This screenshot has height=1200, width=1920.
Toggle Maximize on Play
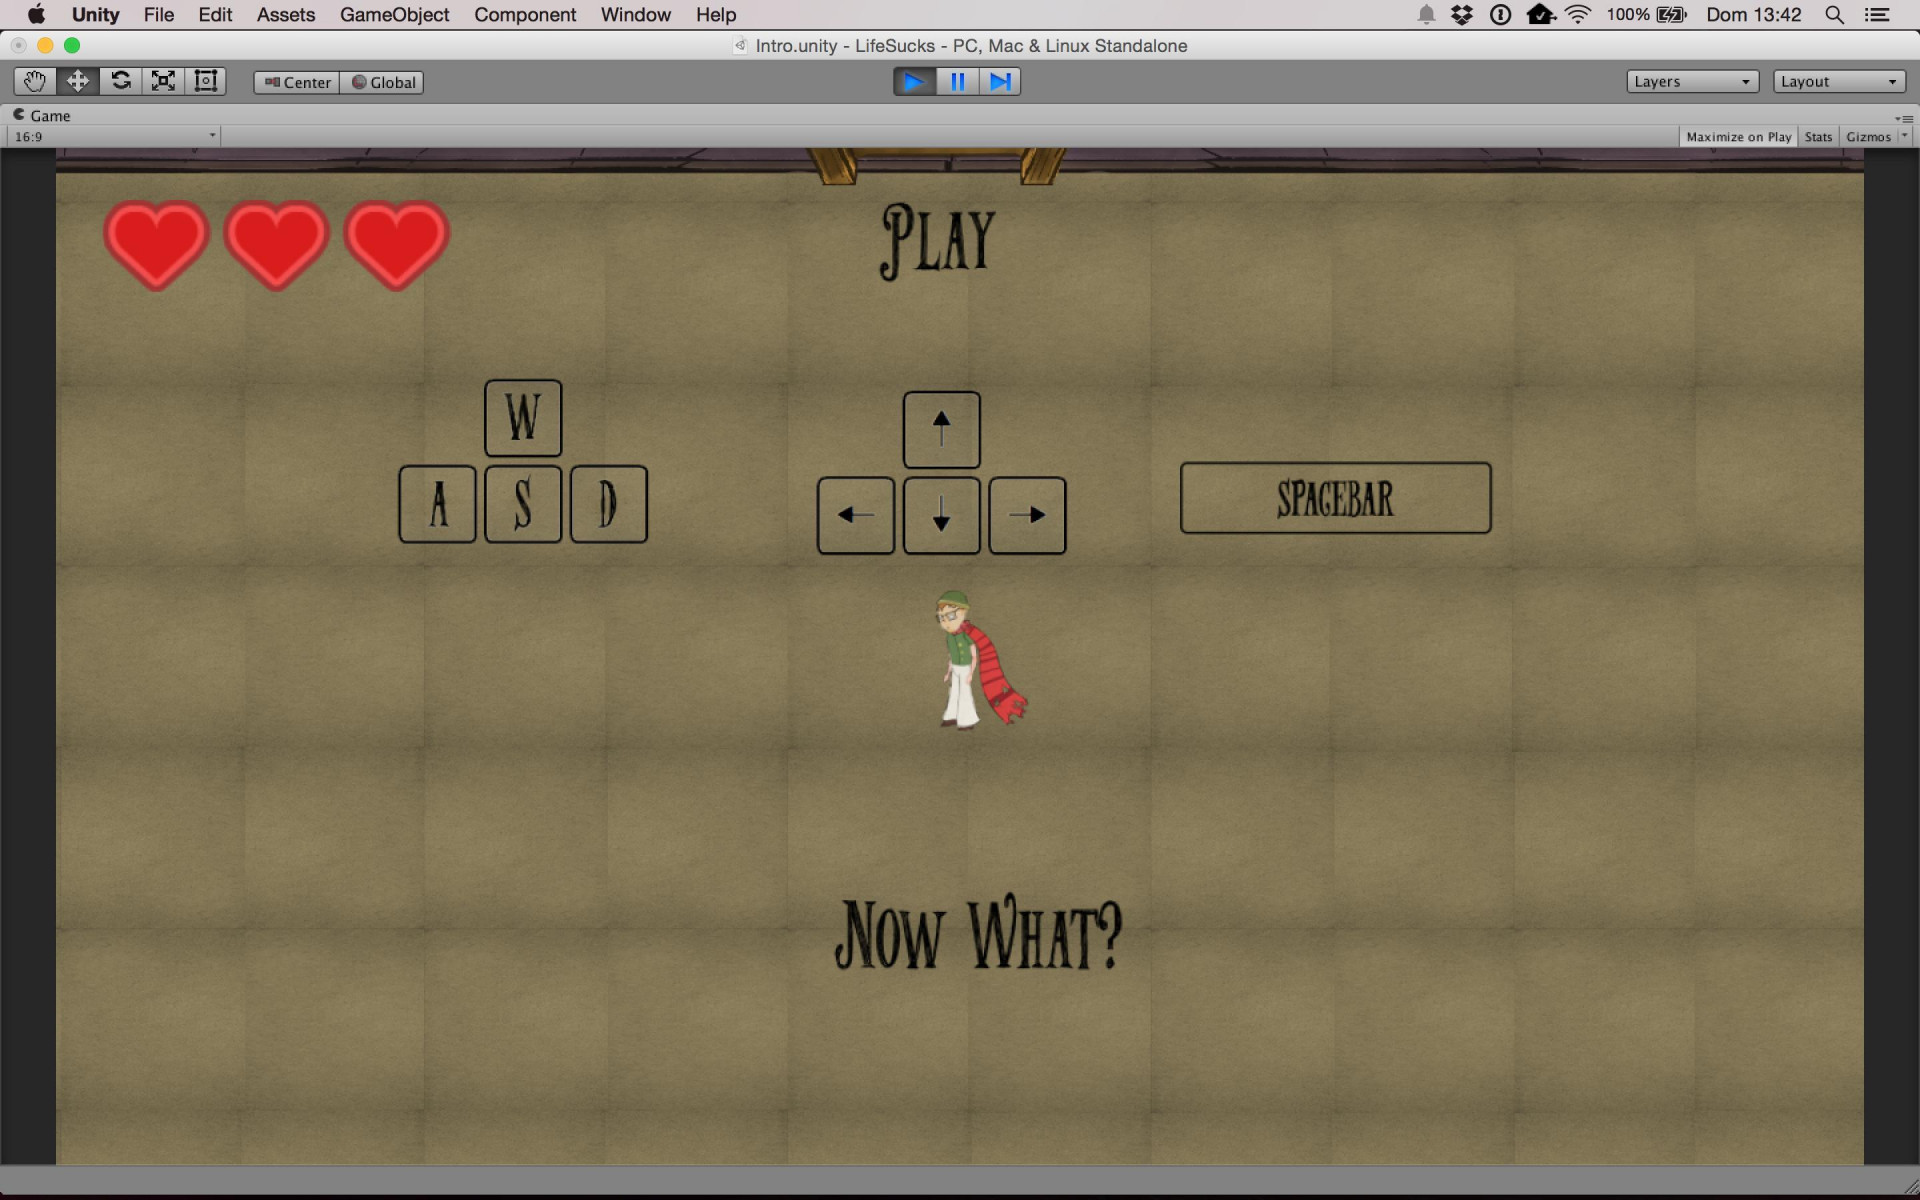pyautogui.click(x=1738, y=136)
